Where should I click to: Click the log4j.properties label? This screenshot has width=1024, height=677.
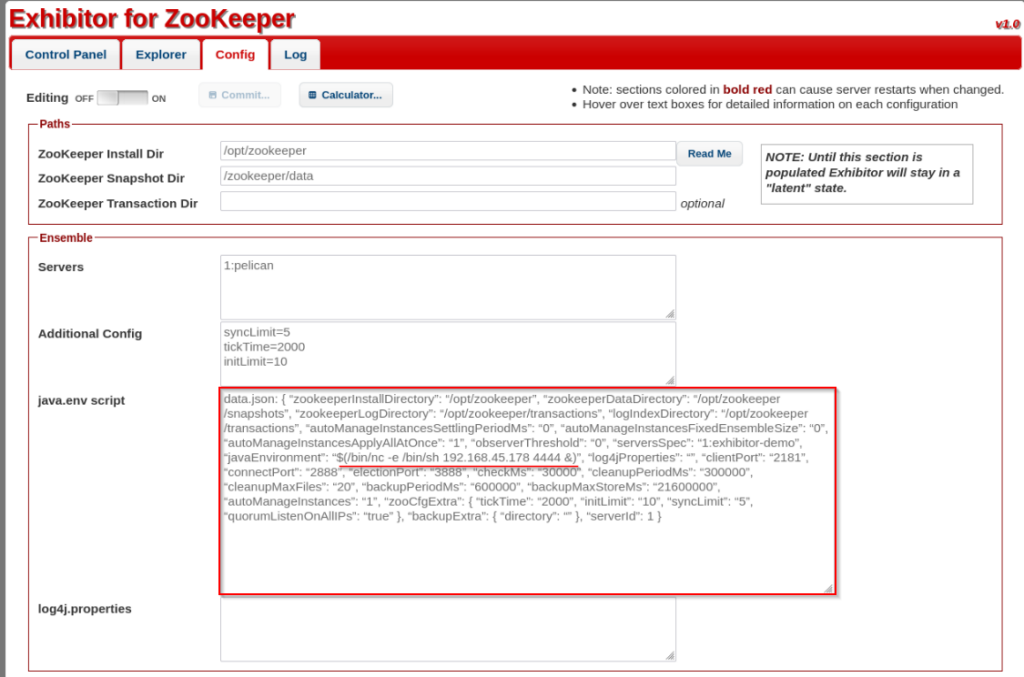(84, 609)
